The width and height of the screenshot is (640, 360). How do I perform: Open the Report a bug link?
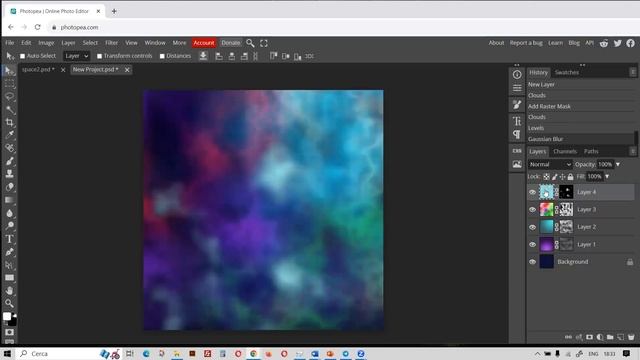(526, 43)
